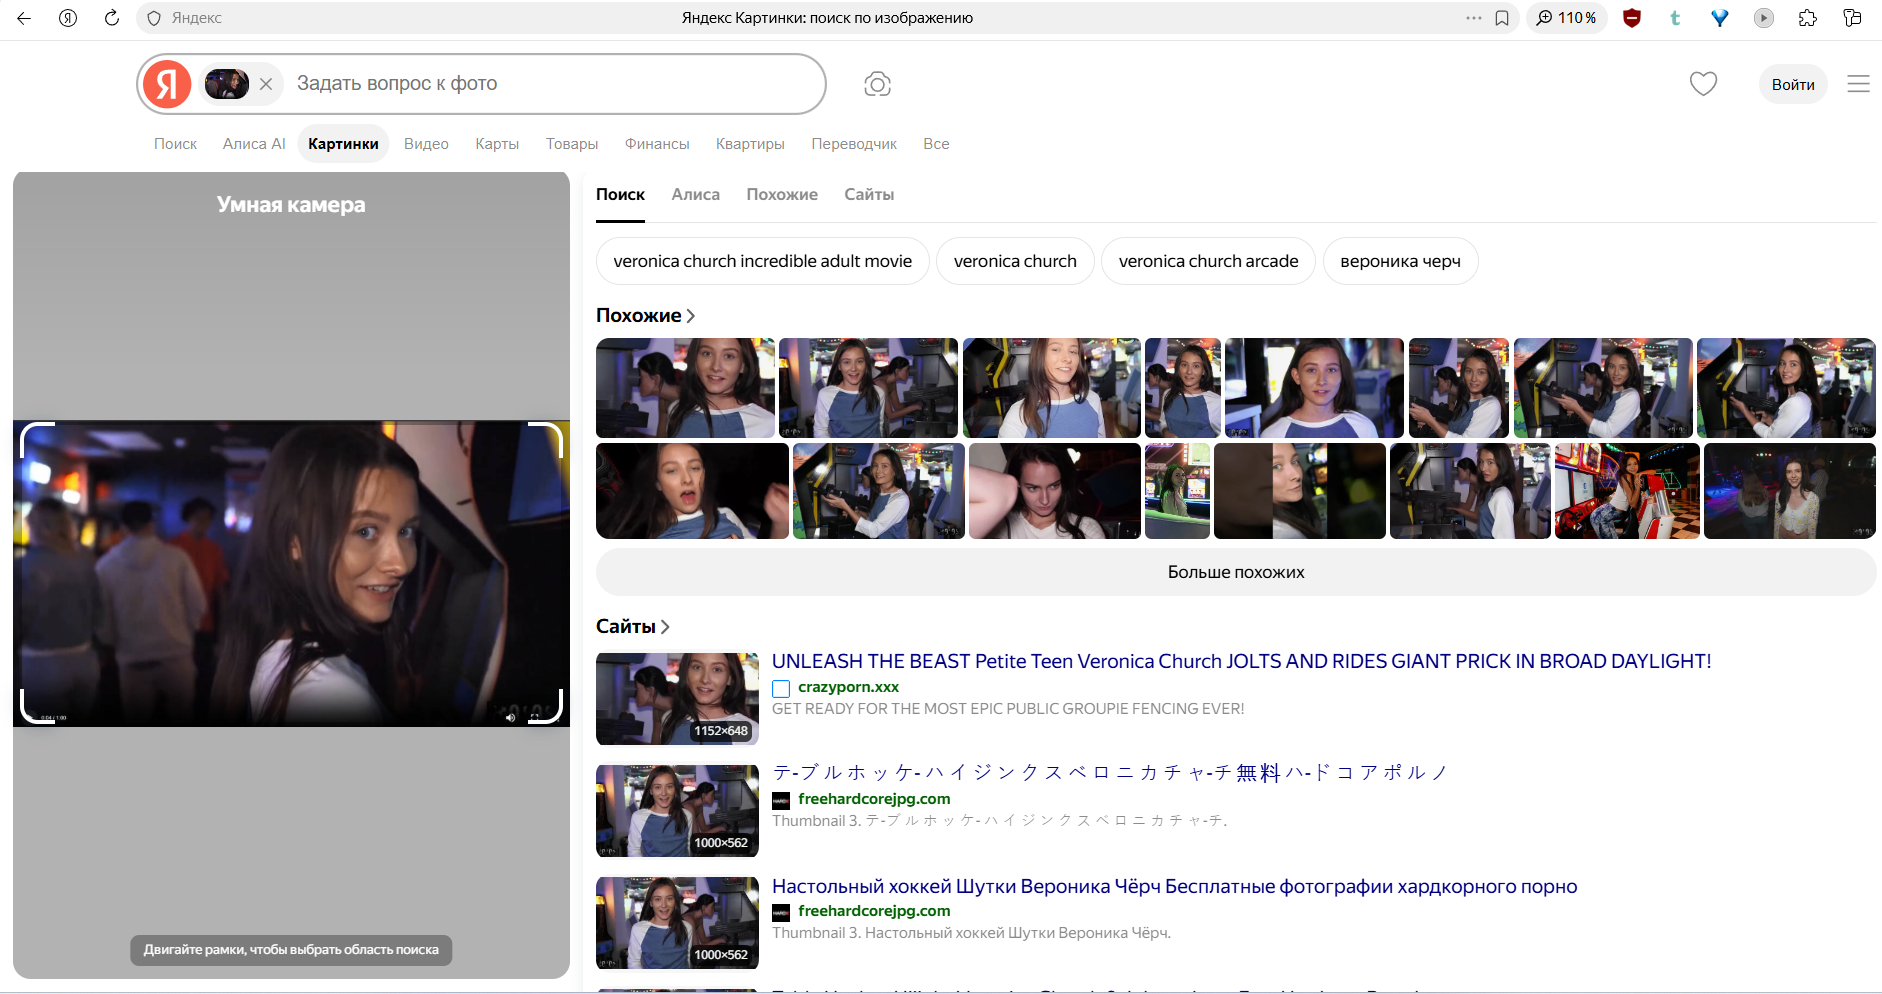The height and width of the screenshot is (994, 1882).
Task: Click the 110% zoom indicator
Action: [1567, 18]
